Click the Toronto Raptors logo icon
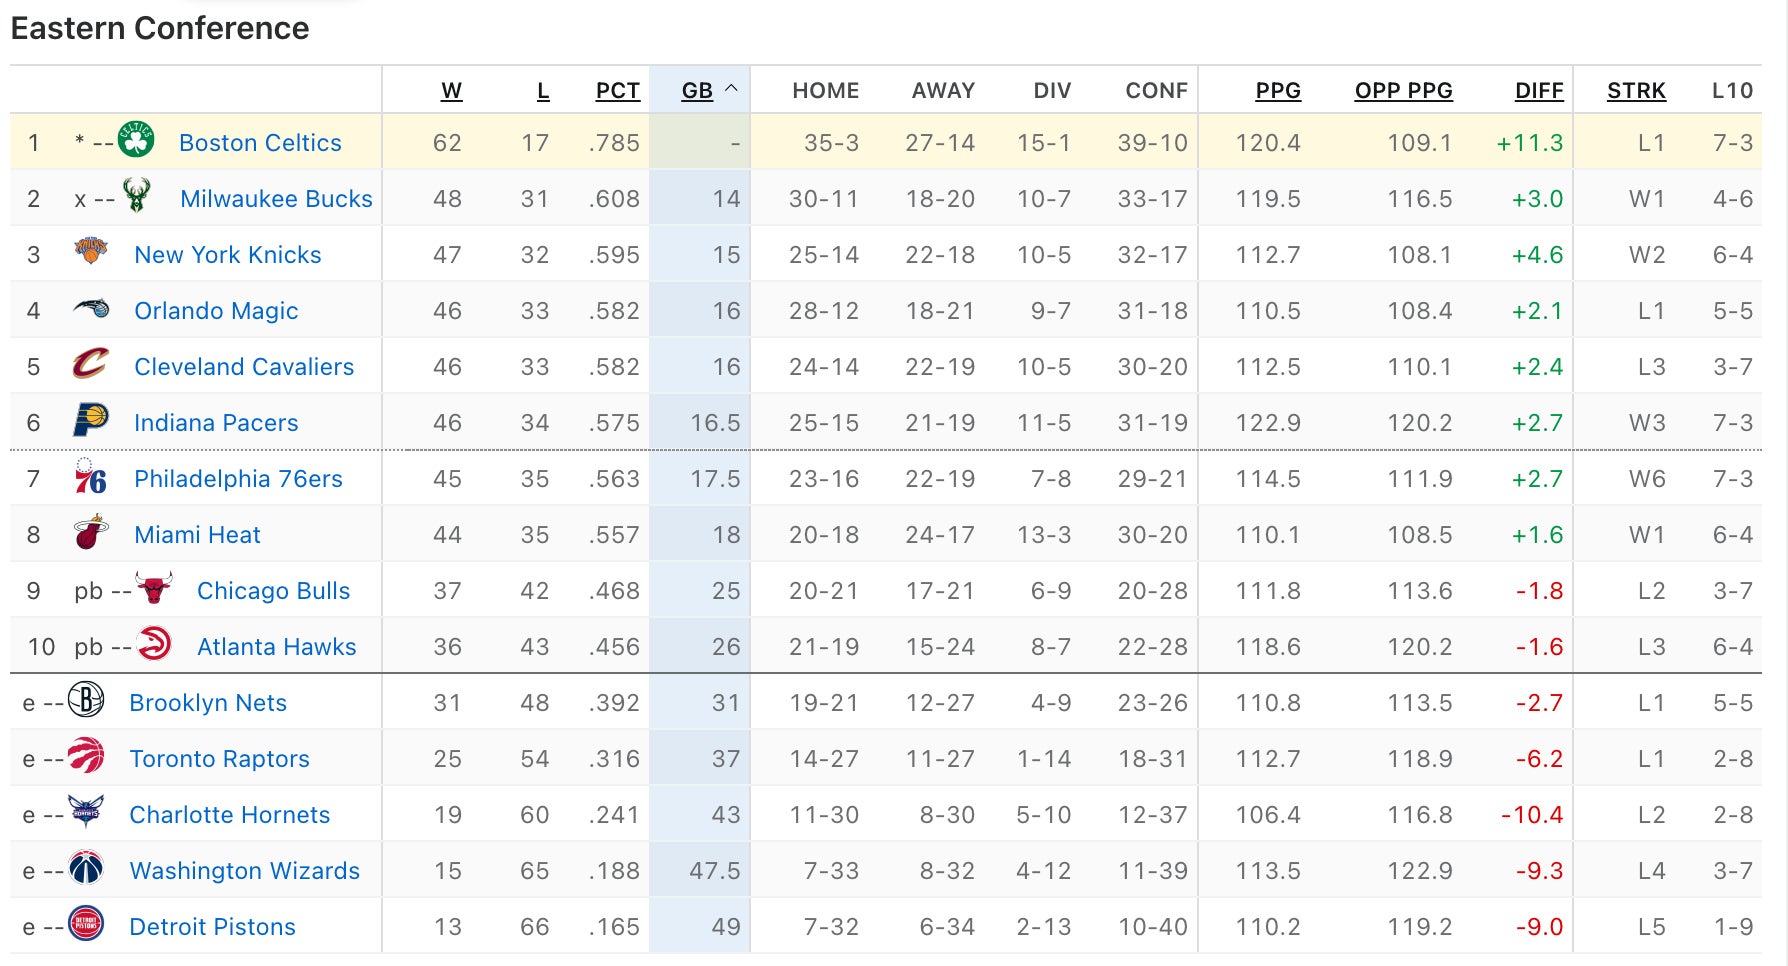 click(86, 756)
